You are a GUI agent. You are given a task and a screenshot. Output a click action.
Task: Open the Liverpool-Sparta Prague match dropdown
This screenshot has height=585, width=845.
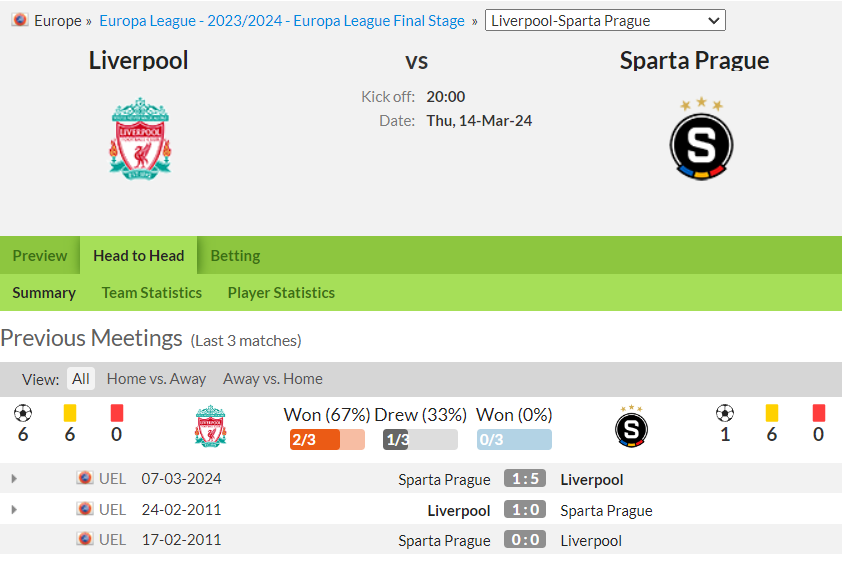[605, 20]
